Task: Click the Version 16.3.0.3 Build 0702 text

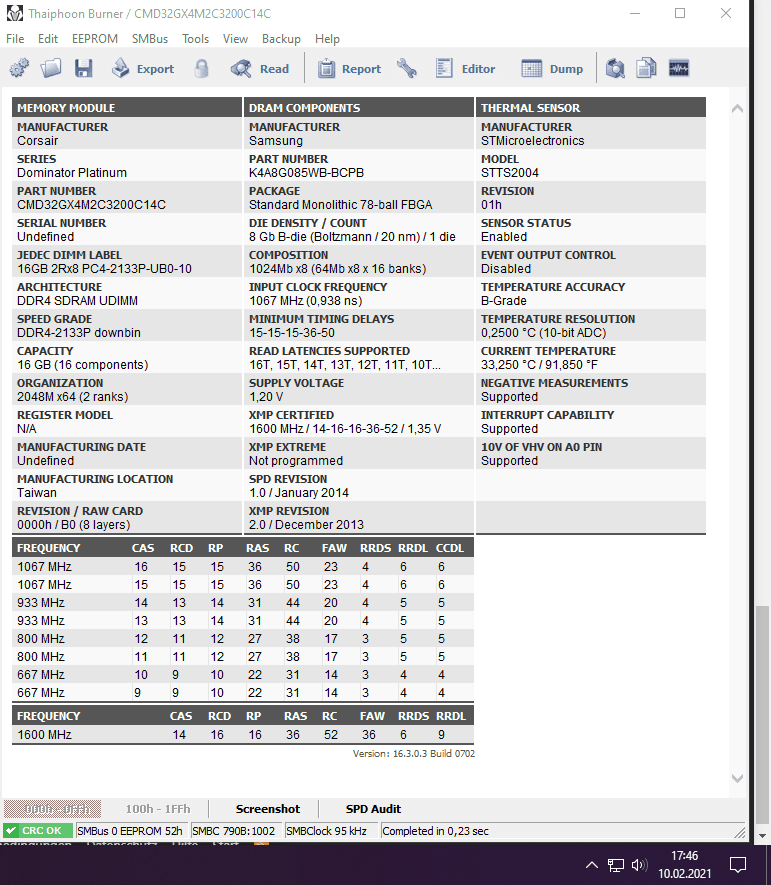Action: pos(414,753)
